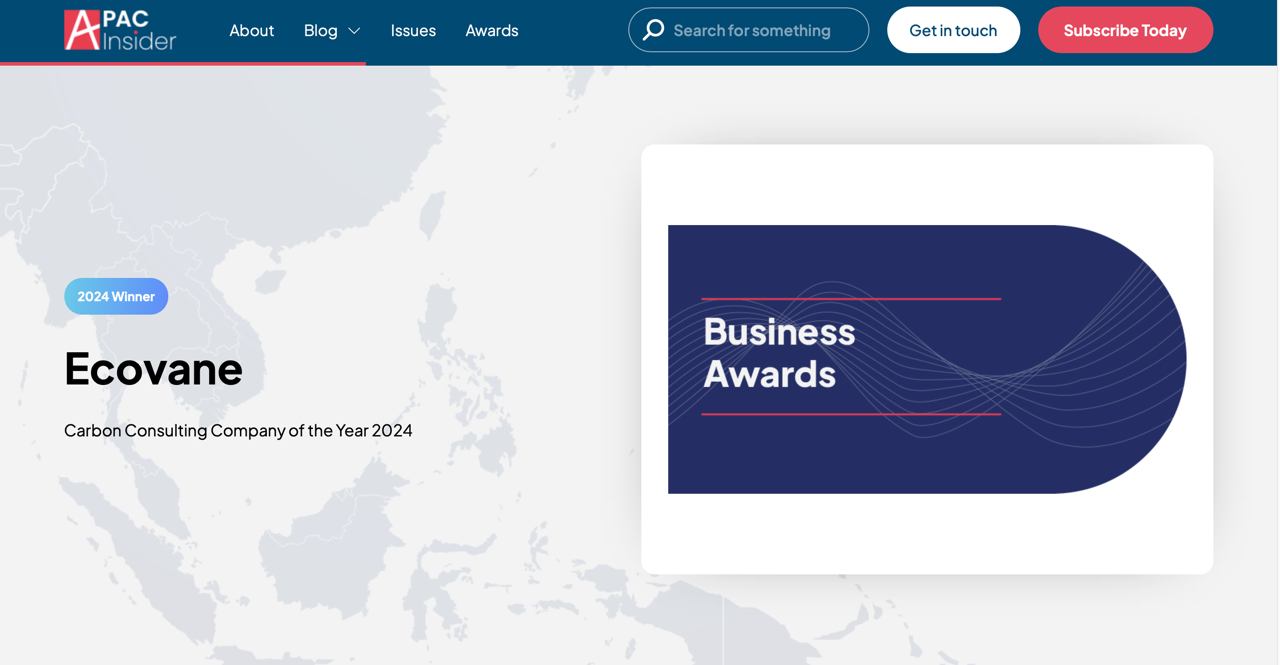The height and width of the screenshot is (665, 1280).
Task: Click the Subscribe Today button
Action: click(1125, 30)
